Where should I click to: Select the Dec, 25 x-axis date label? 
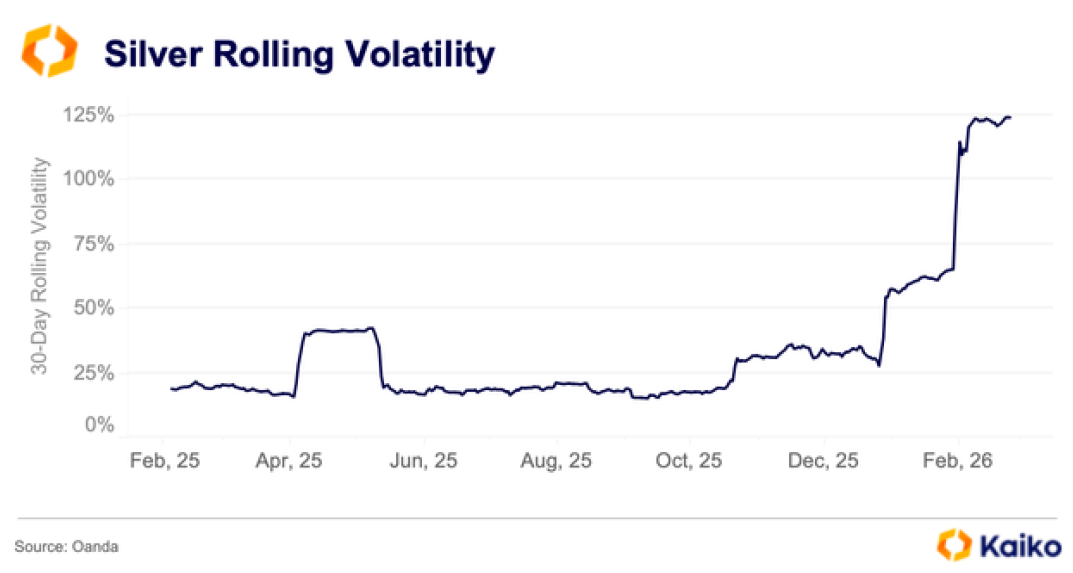(824, 462)
